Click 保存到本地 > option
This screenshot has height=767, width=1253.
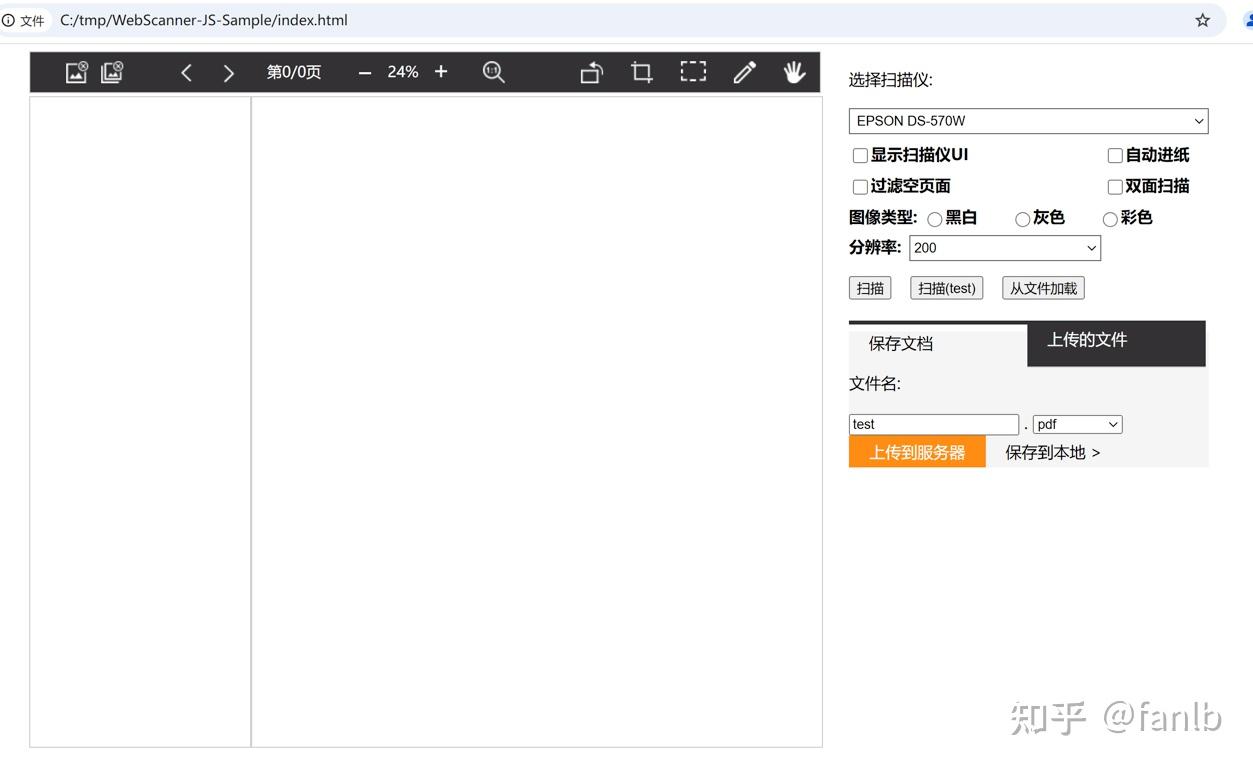[1053, 452]
